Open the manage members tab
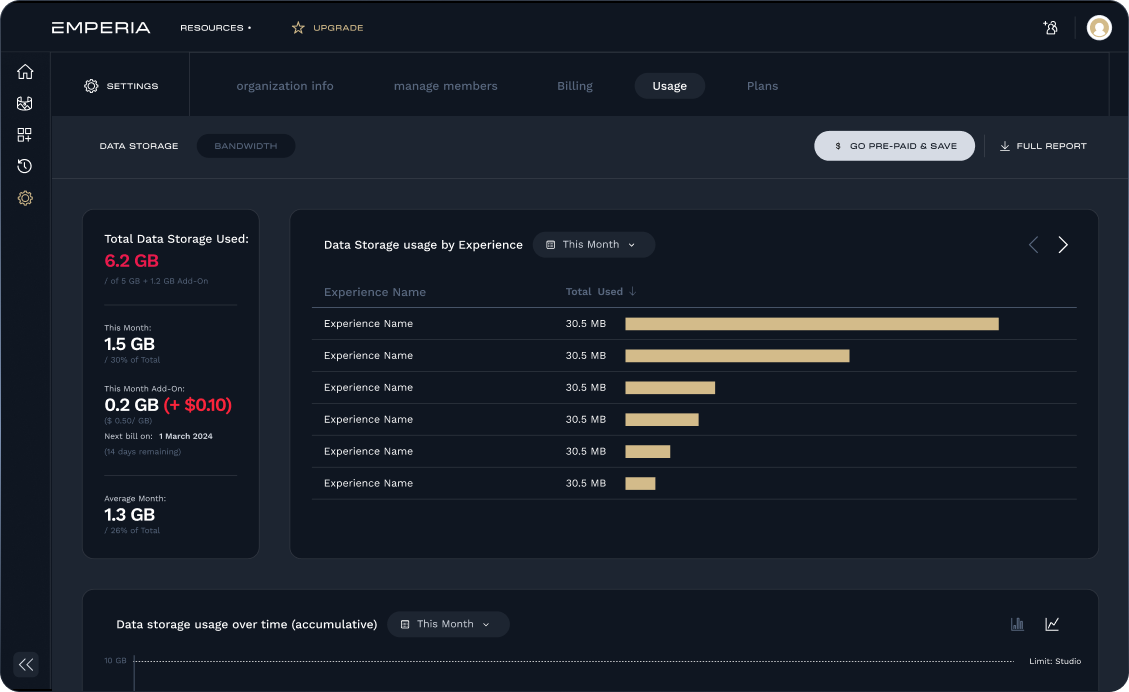This screenshot has width=1129, height=692. (445, 86)
